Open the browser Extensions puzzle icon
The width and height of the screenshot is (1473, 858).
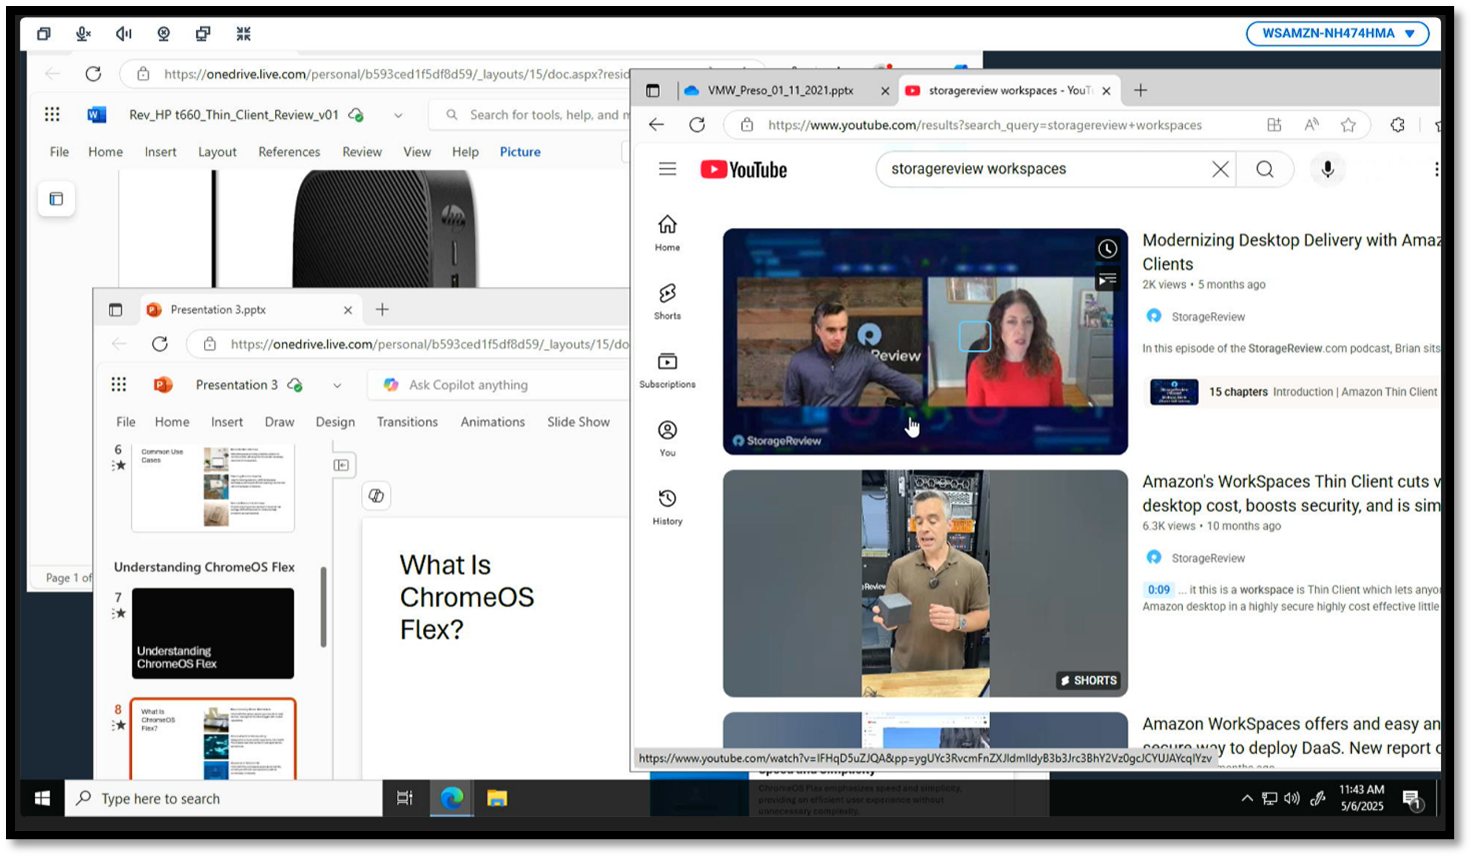tap(1397, 125)
